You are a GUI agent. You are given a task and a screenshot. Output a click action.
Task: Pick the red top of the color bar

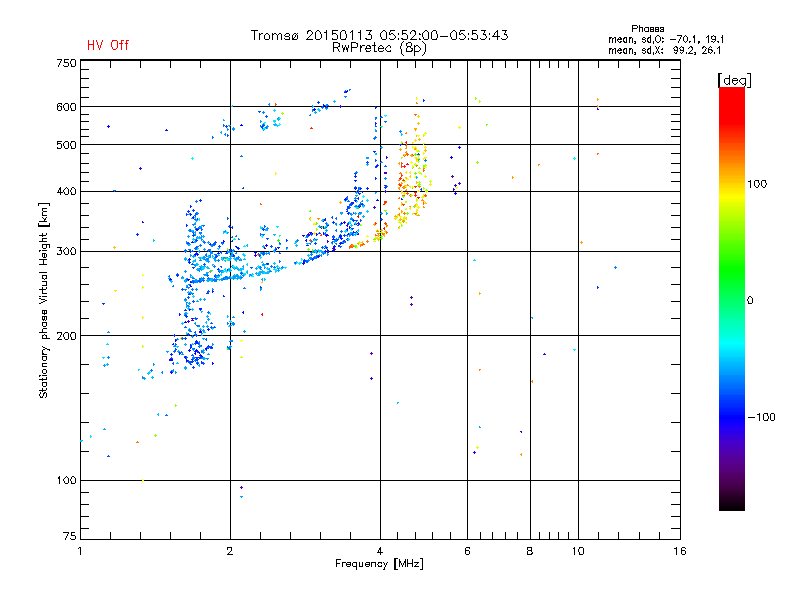pyautogui.click(x=731, y=95)
